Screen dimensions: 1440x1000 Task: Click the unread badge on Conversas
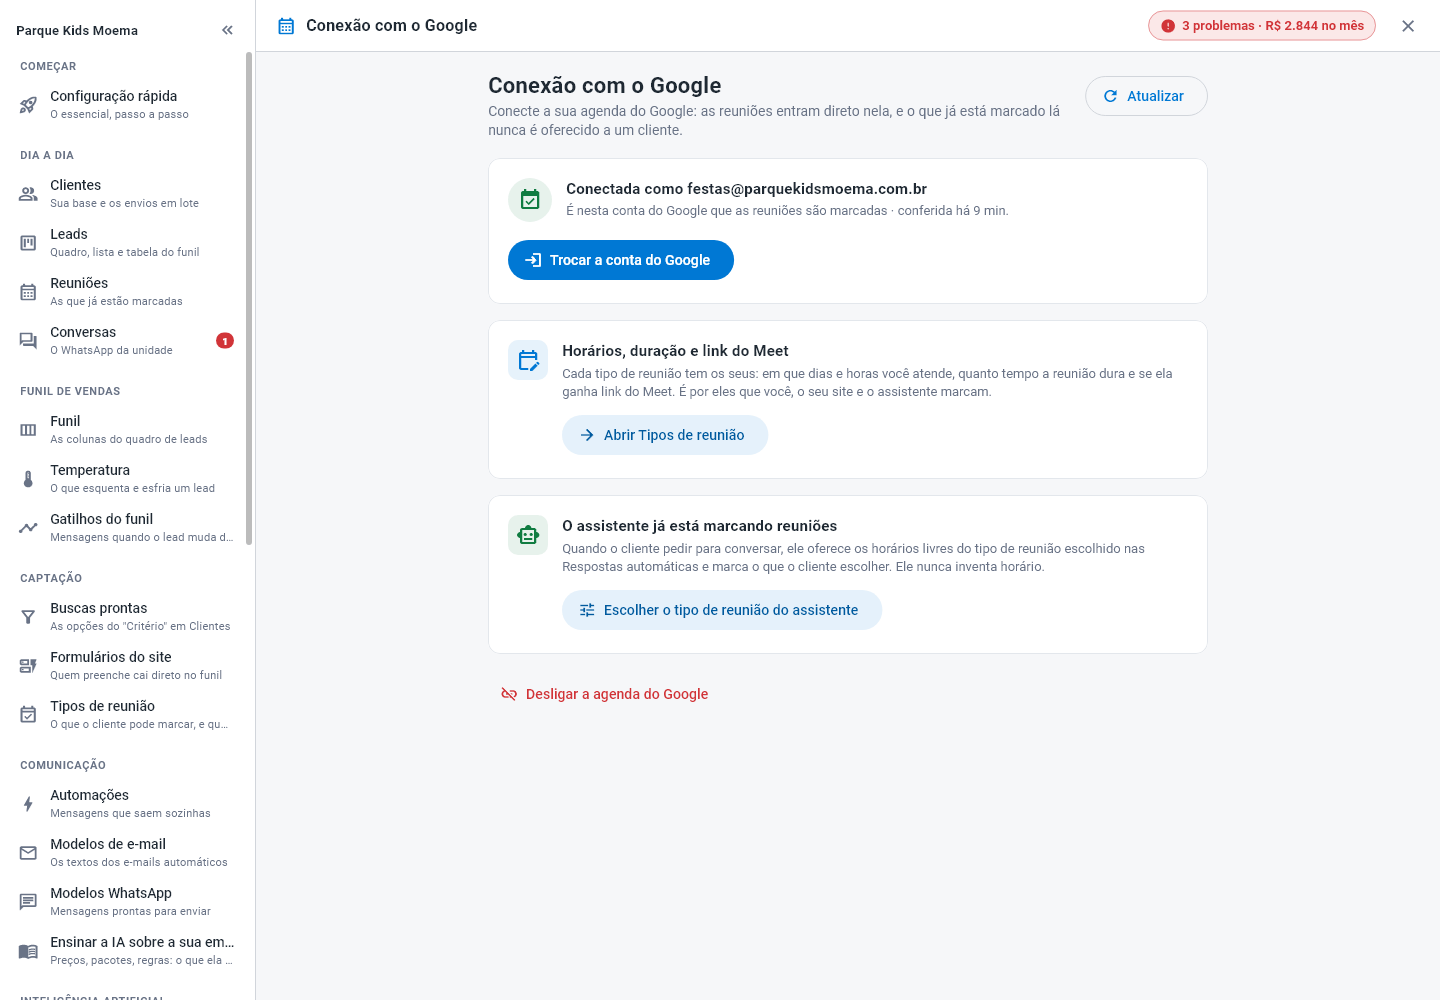pyautogui.click(x=225, y=341)
